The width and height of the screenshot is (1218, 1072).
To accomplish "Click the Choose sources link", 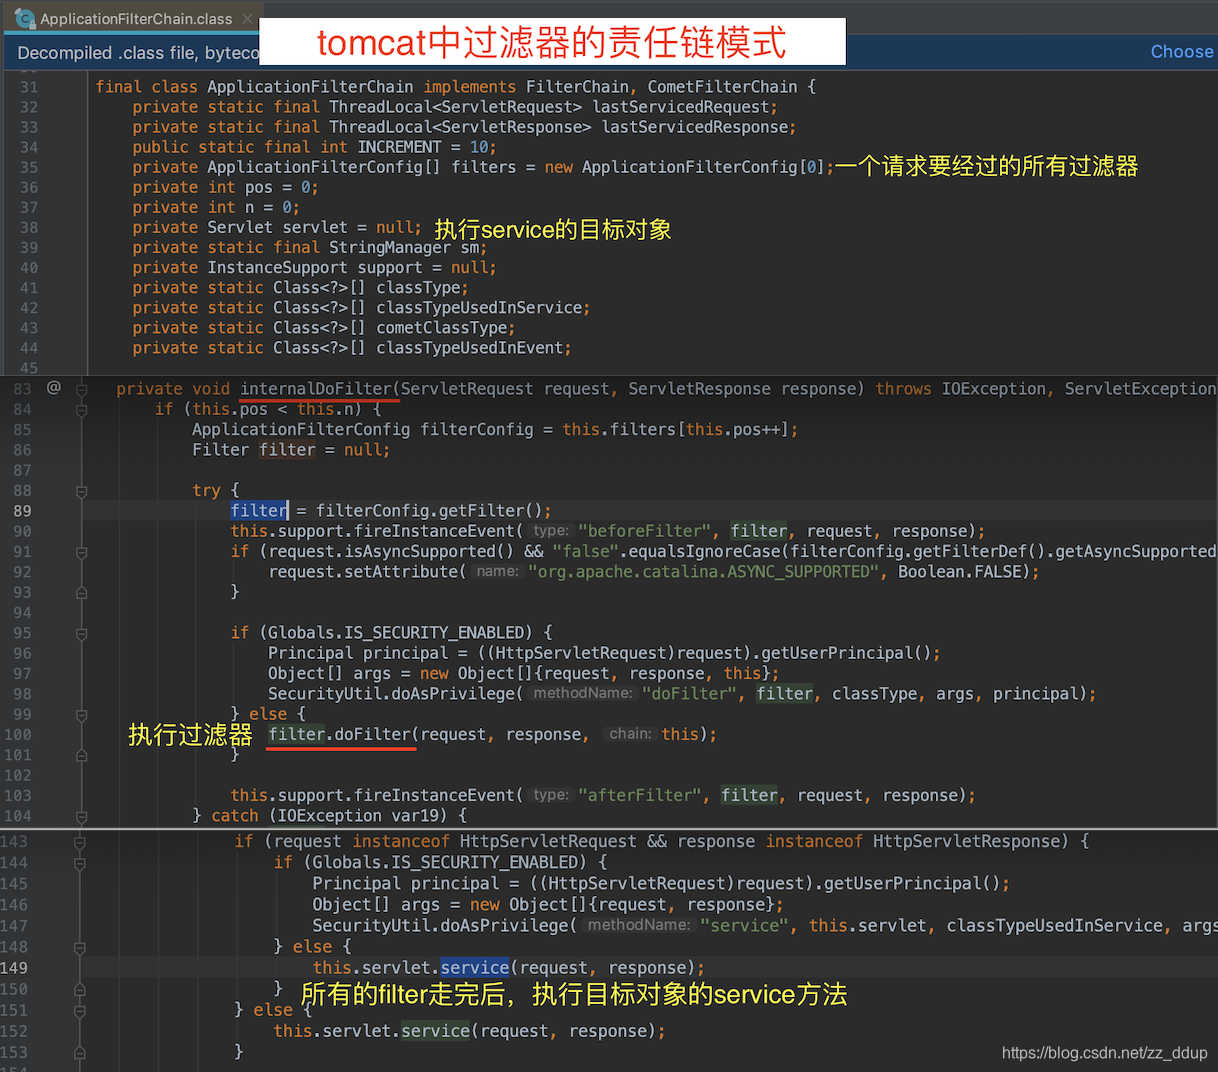I will (1182, 52).
